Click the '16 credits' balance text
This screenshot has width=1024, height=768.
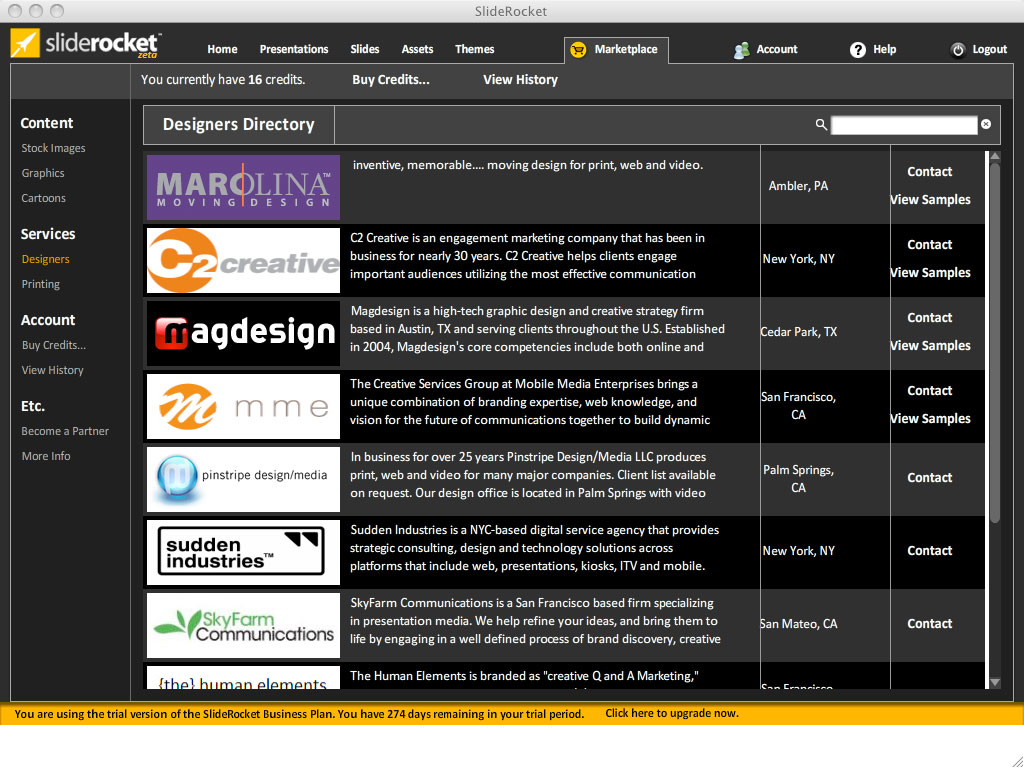click(276, 80)
